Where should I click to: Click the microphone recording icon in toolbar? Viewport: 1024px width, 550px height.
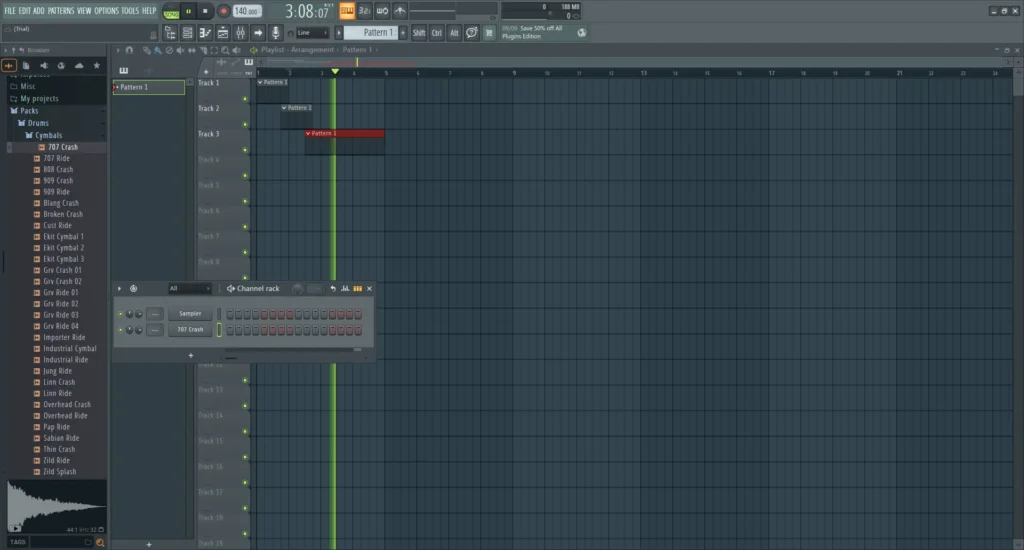[276, 33]
